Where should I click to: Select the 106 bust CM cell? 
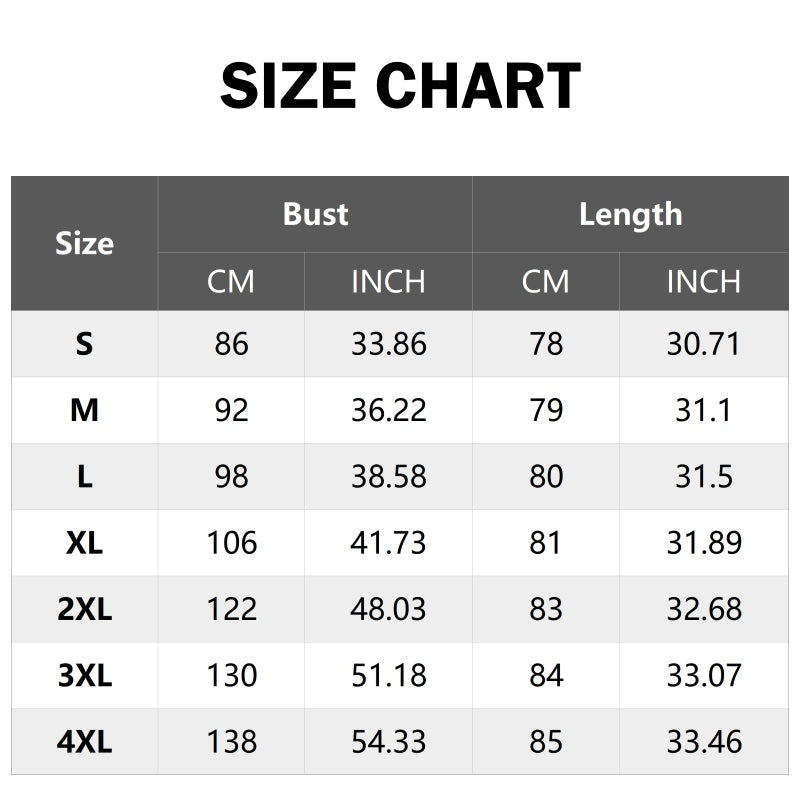[x=231, y=543]
